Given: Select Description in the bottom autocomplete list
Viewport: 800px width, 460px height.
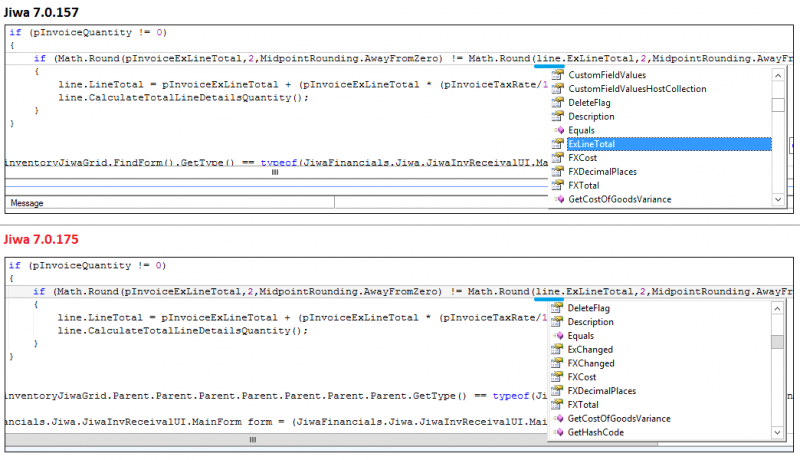Looking at the screenshot, I should (x=590, y=322).
